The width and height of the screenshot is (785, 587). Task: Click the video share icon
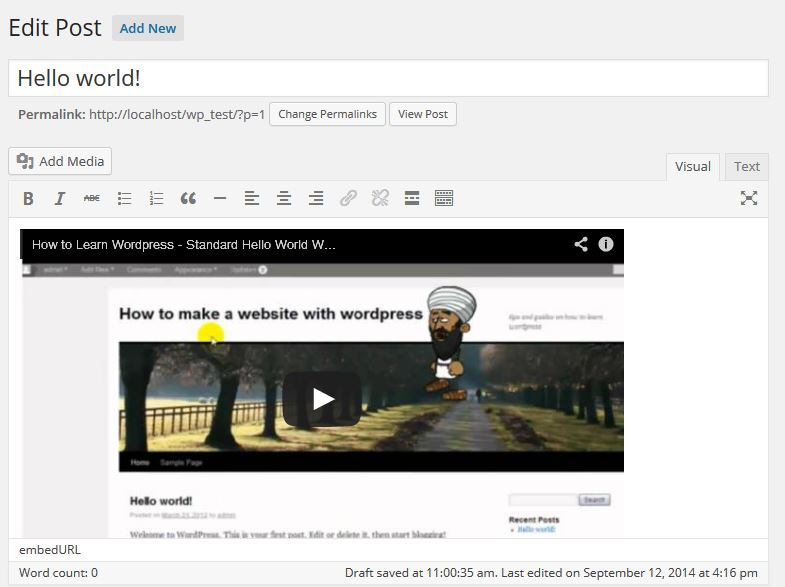click(x=581, y=244)
